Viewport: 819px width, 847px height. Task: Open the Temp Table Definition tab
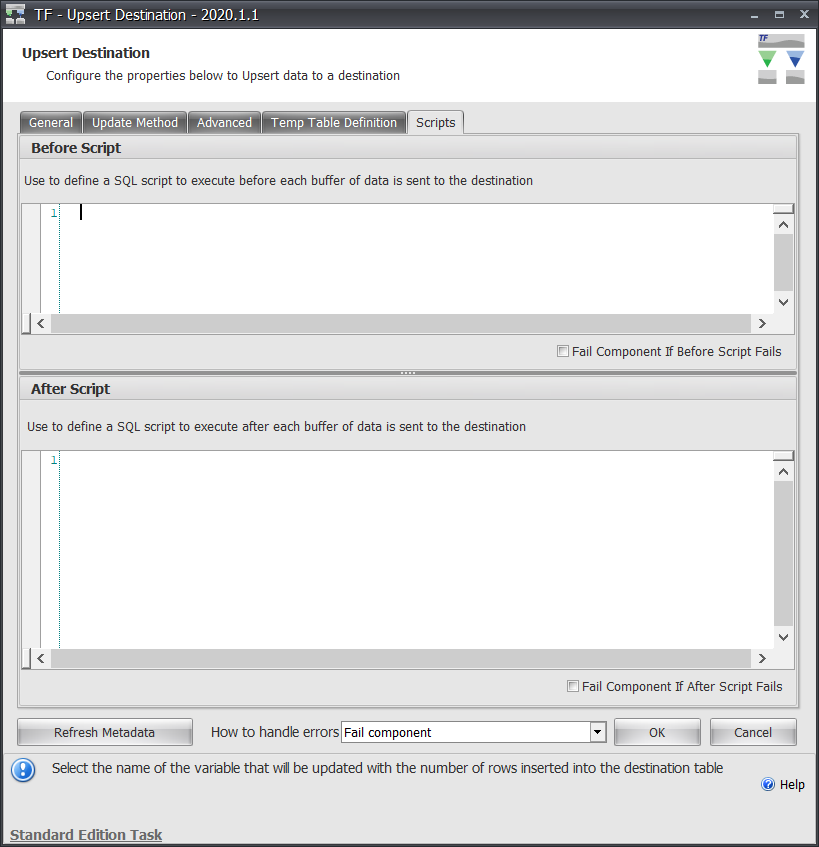click(334, 122)
